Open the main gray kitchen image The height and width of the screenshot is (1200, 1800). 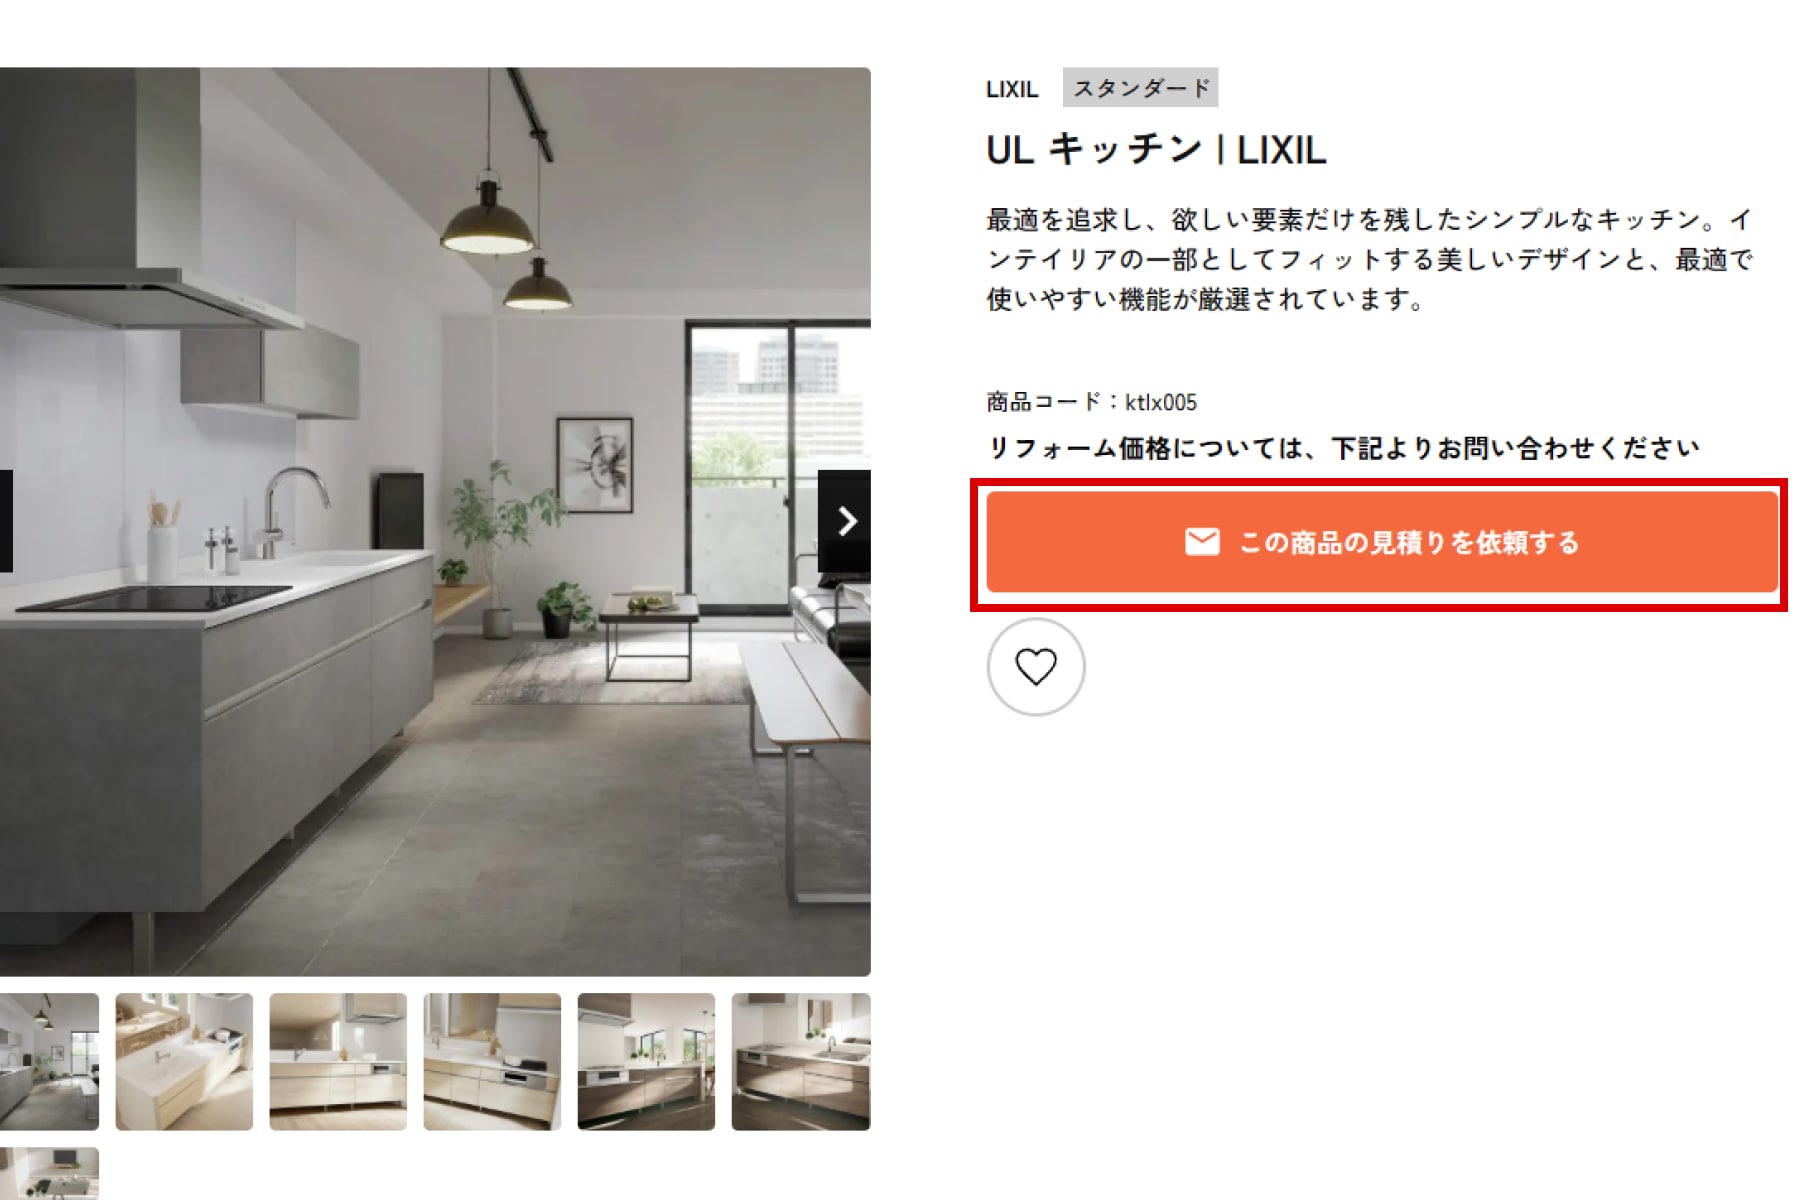pyautogui.click(x=435, y=521)
